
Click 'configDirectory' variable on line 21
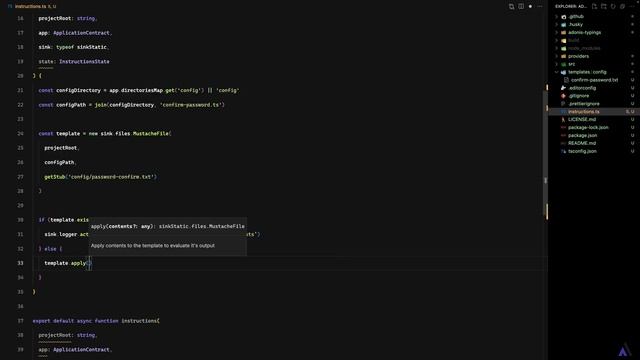[x=78, y=90]
